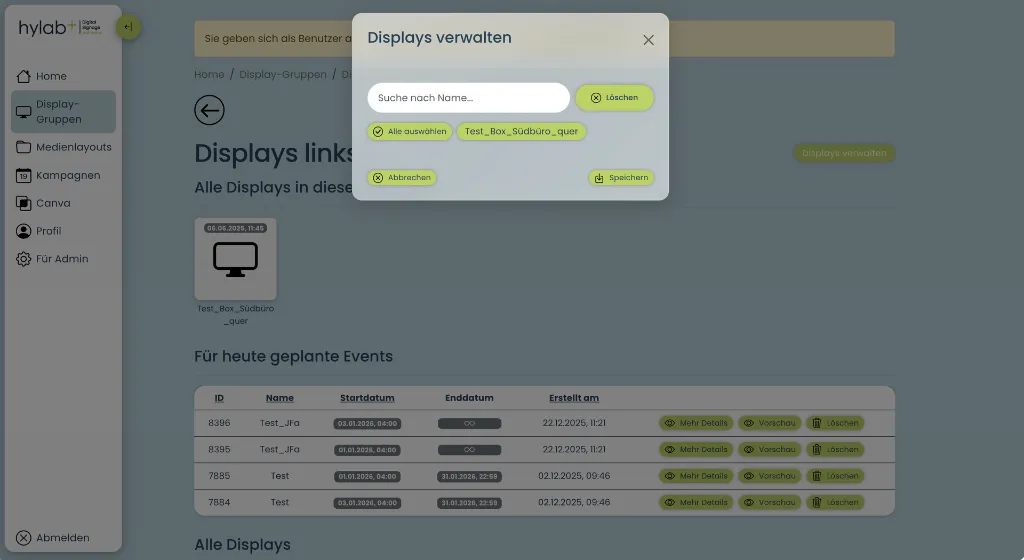Image resolution: width=1024 pixels, height=560 pixels.
Task: Click Mehr Details for event 8396
Action: click(x=696, y=423)
